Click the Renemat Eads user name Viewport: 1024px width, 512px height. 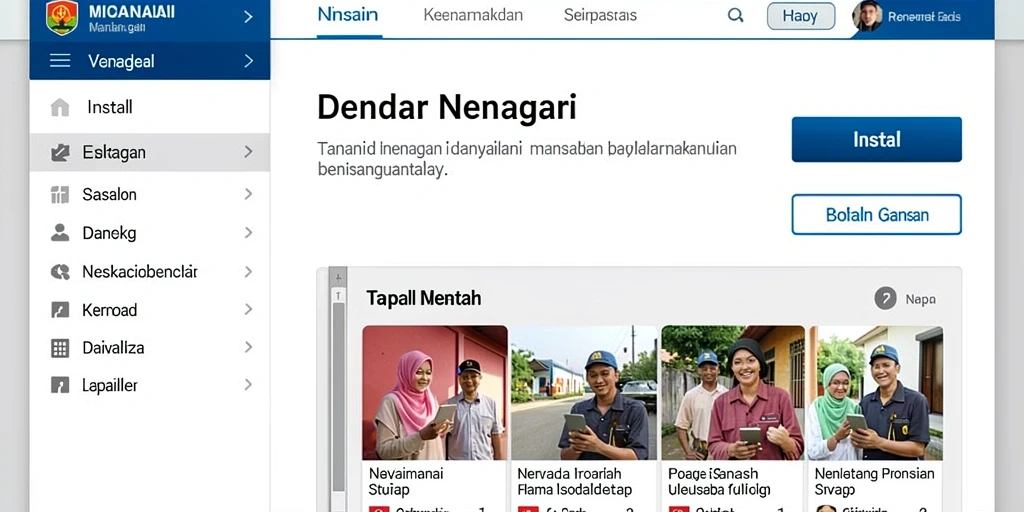click(923, 17)
